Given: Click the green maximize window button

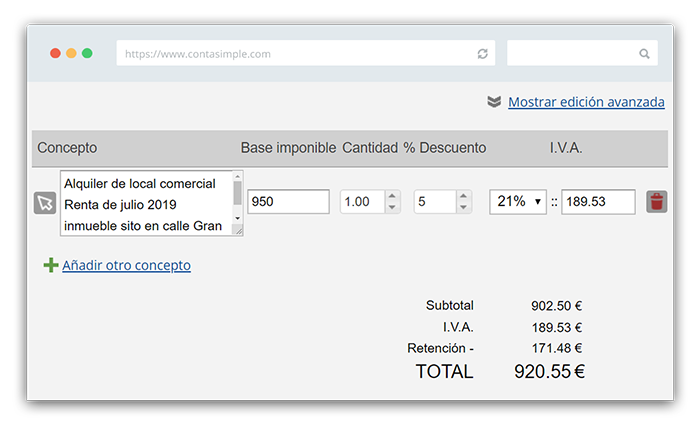Looking at the screenshot, I should 88,53.
